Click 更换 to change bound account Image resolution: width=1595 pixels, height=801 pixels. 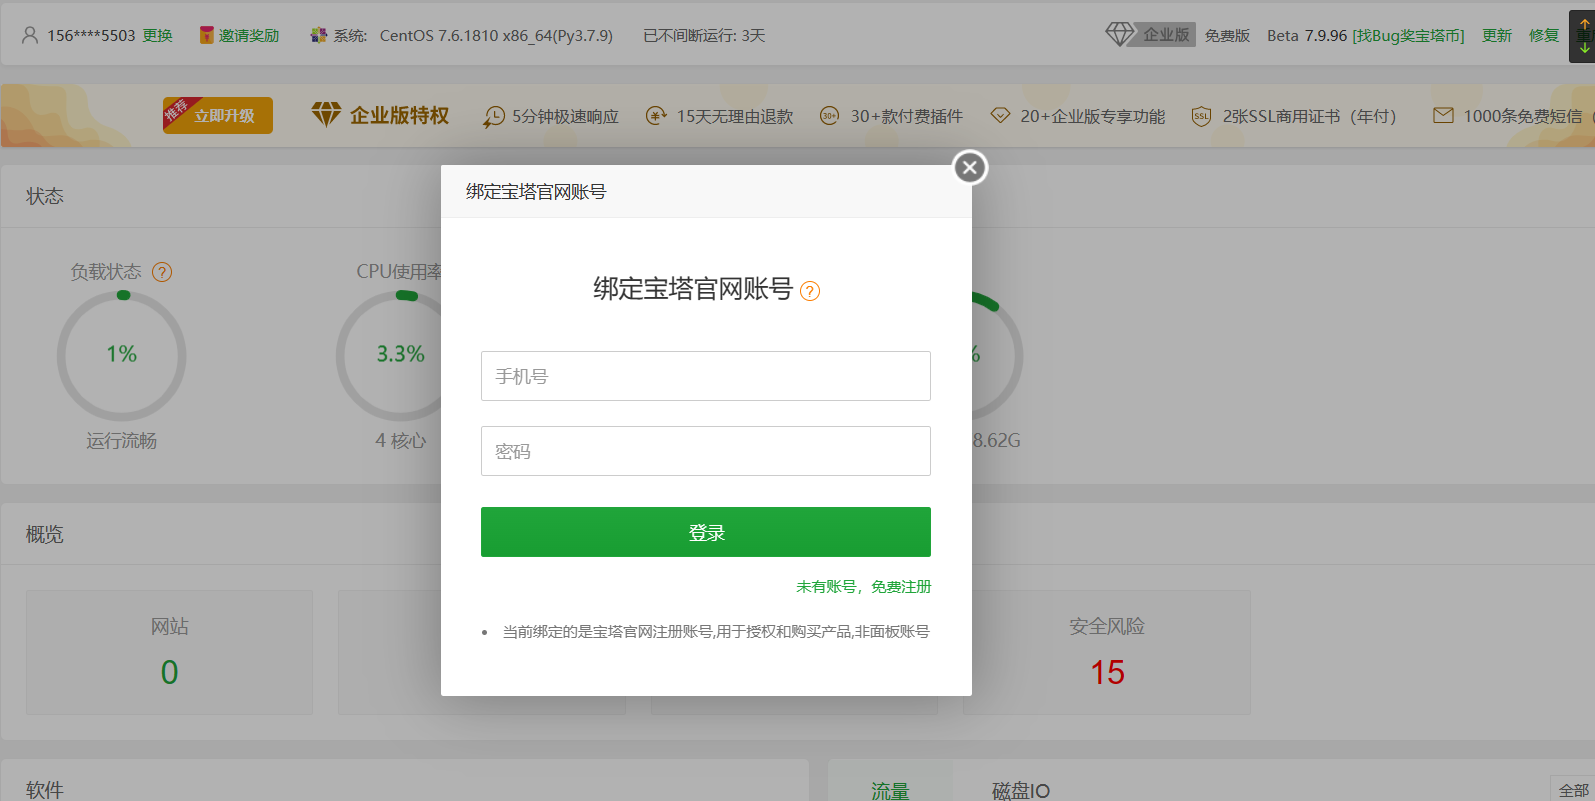(x=158, y=36)
